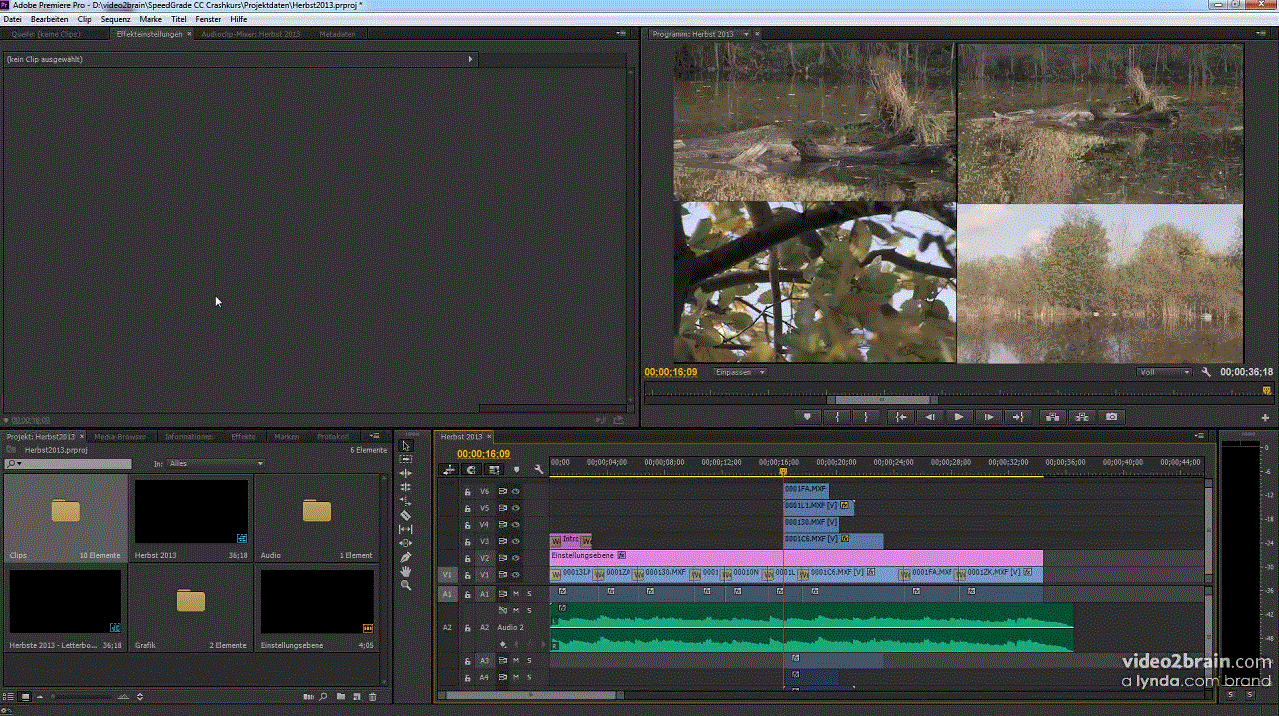
Task: Open the sort icons control in Project panel
Action: (x=140, y=696)
